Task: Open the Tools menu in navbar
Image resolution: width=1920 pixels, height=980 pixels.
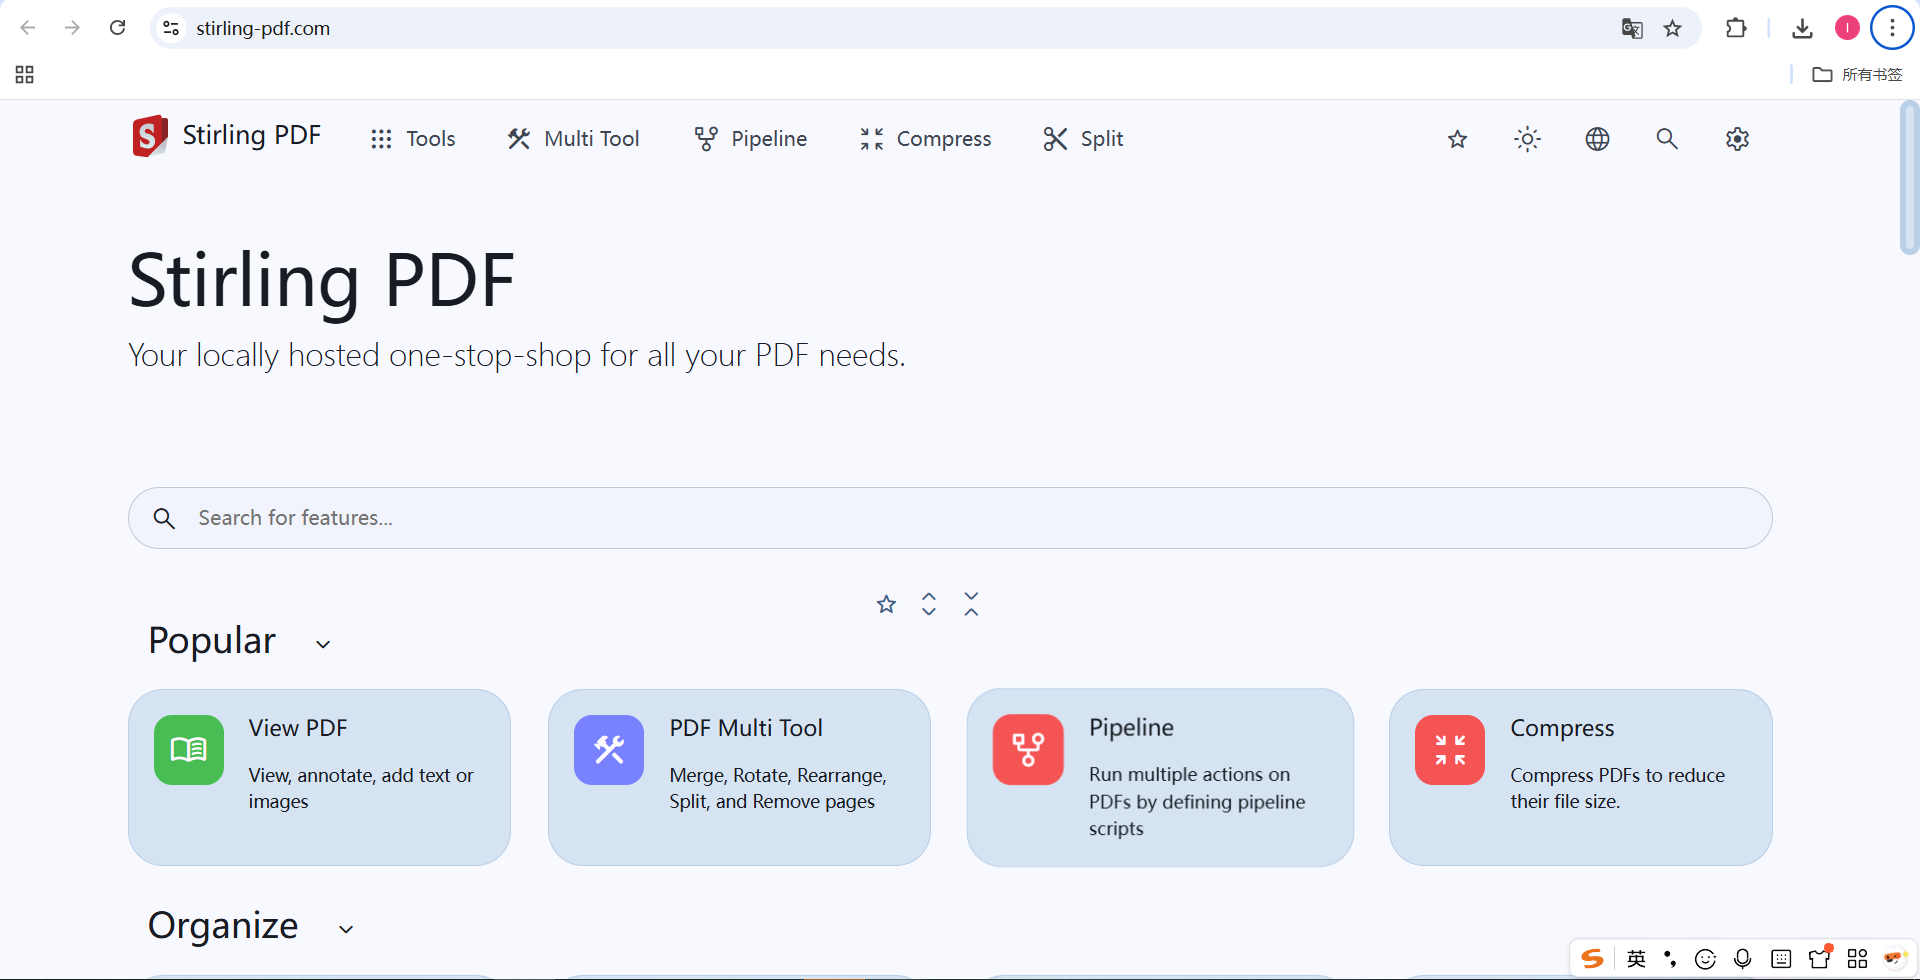Action: (413, 139)
